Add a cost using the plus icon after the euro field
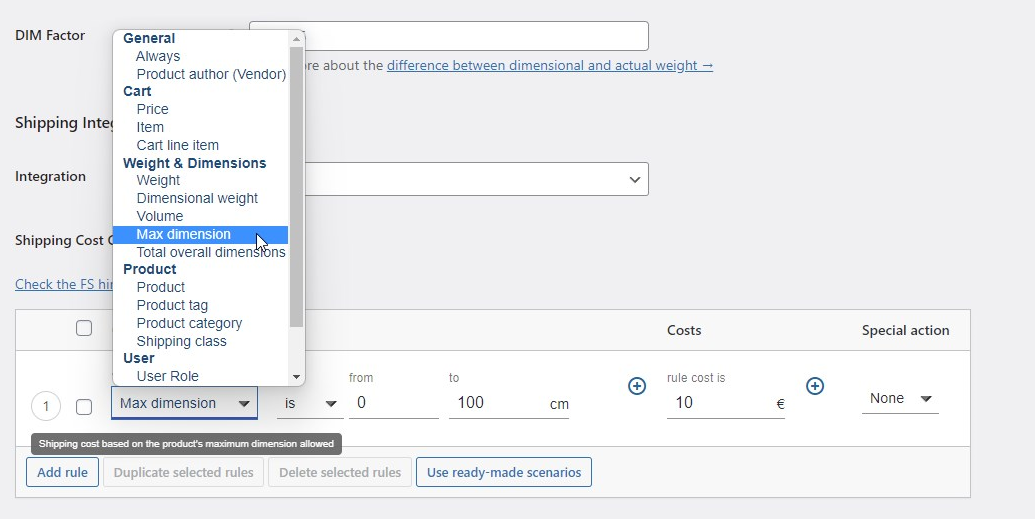The image size is (1035, 519). tap(815, 386)
